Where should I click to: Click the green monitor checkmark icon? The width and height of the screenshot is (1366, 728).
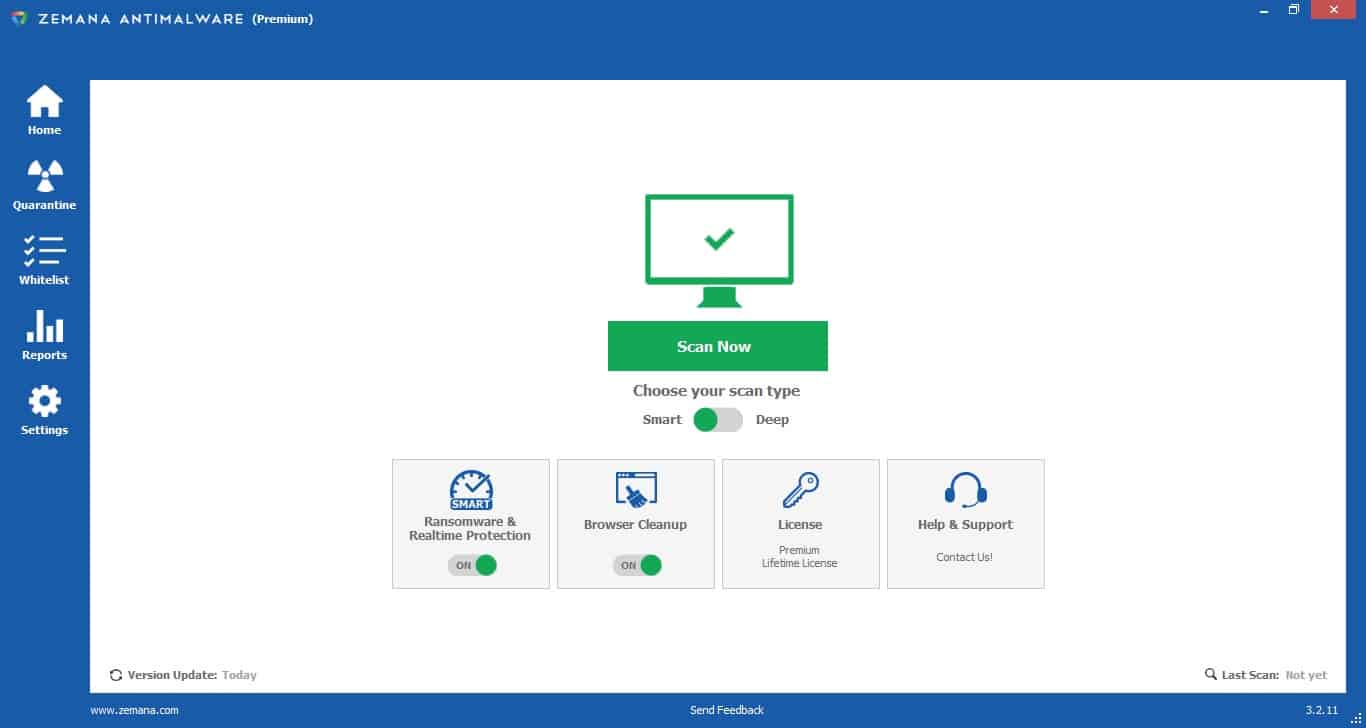[719, 251]
